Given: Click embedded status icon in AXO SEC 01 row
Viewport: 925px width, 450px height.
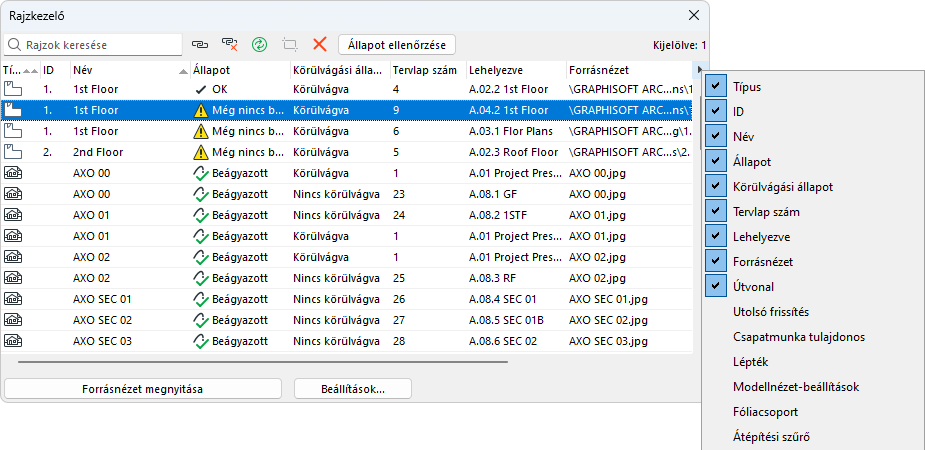Looking at the screenshot, I should pyautogui.click(x=201, y=300).
